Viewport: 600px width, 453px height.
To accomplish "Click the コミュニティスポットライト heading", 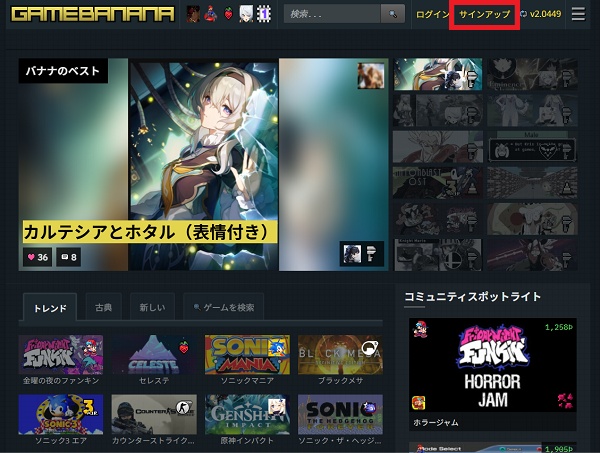I will point(473,297).
